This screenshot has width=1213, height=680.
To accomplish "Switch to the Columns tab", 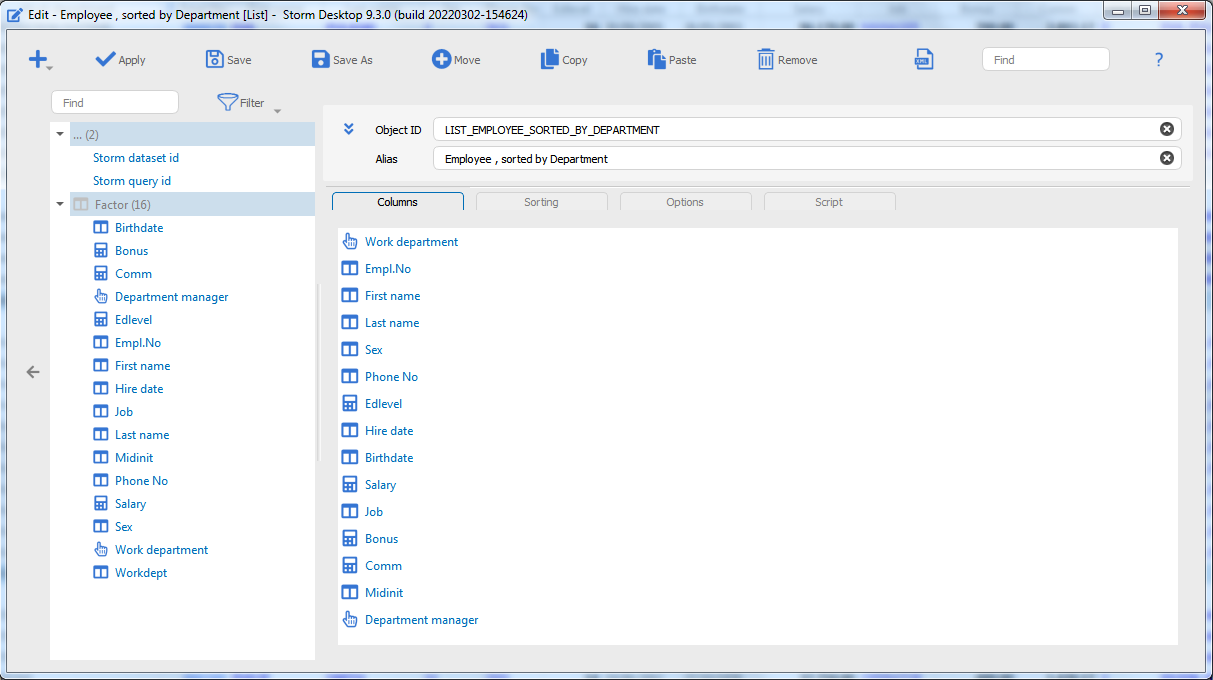I will point(398,202).
